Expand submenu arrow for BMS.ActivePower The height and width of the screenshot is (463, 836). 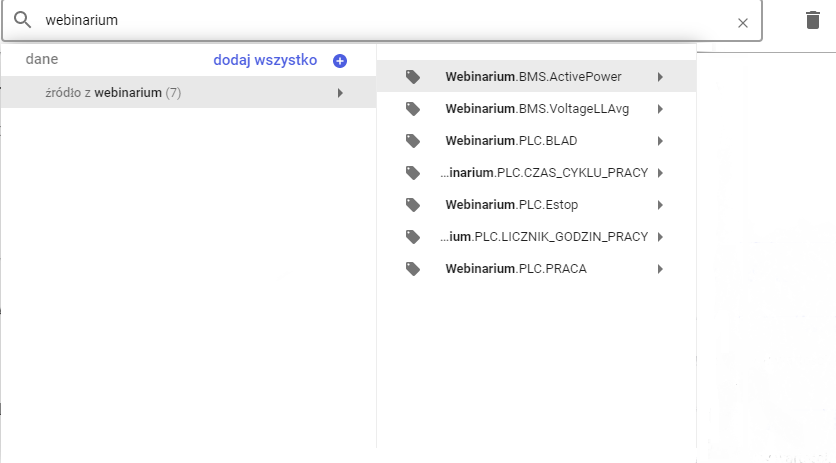tap(660, 77)
